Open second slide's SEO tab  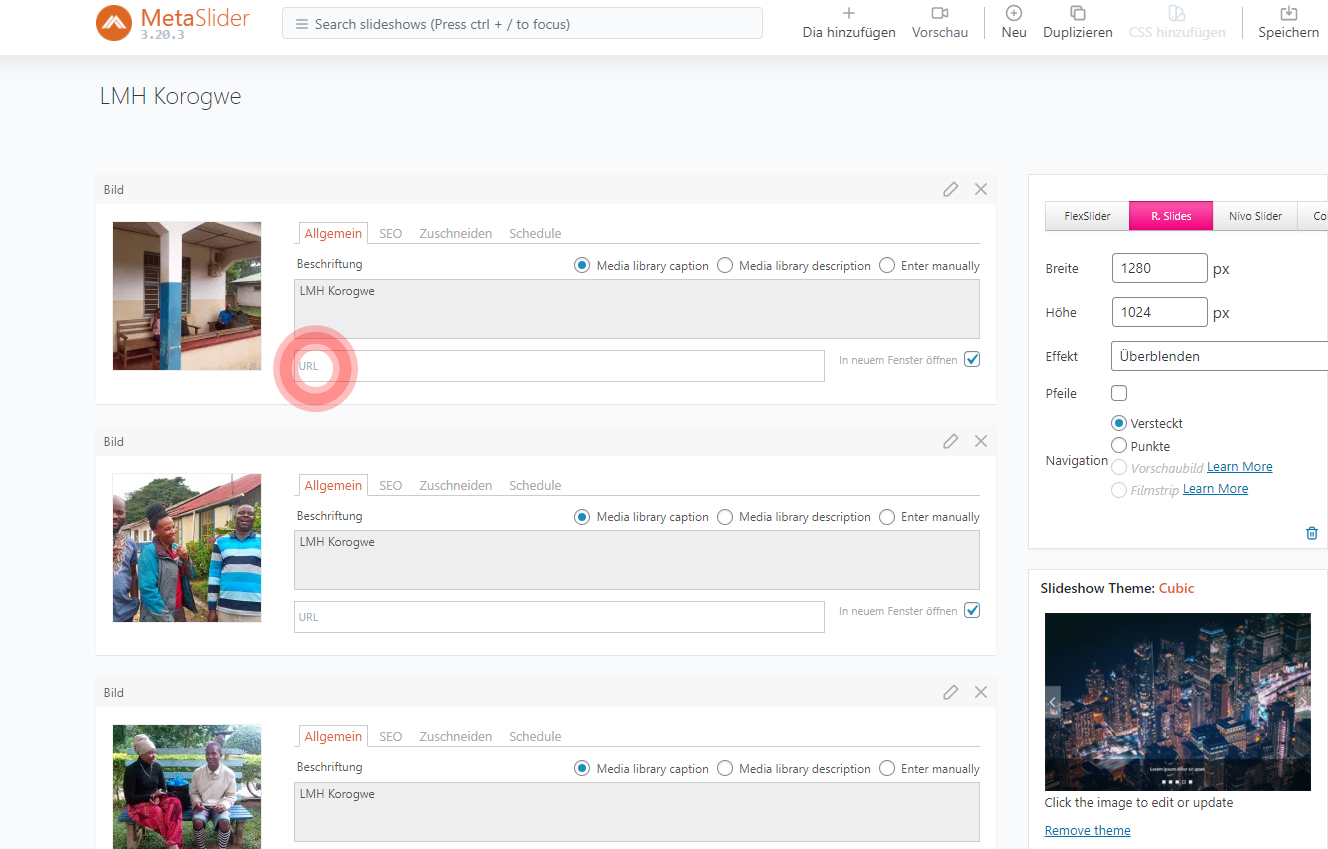coord(390,485)
